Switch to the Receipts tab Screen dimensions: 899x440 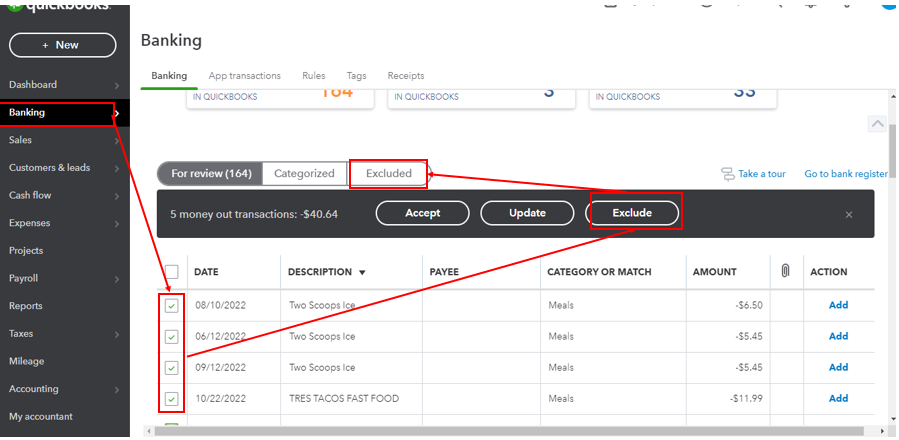406,76
